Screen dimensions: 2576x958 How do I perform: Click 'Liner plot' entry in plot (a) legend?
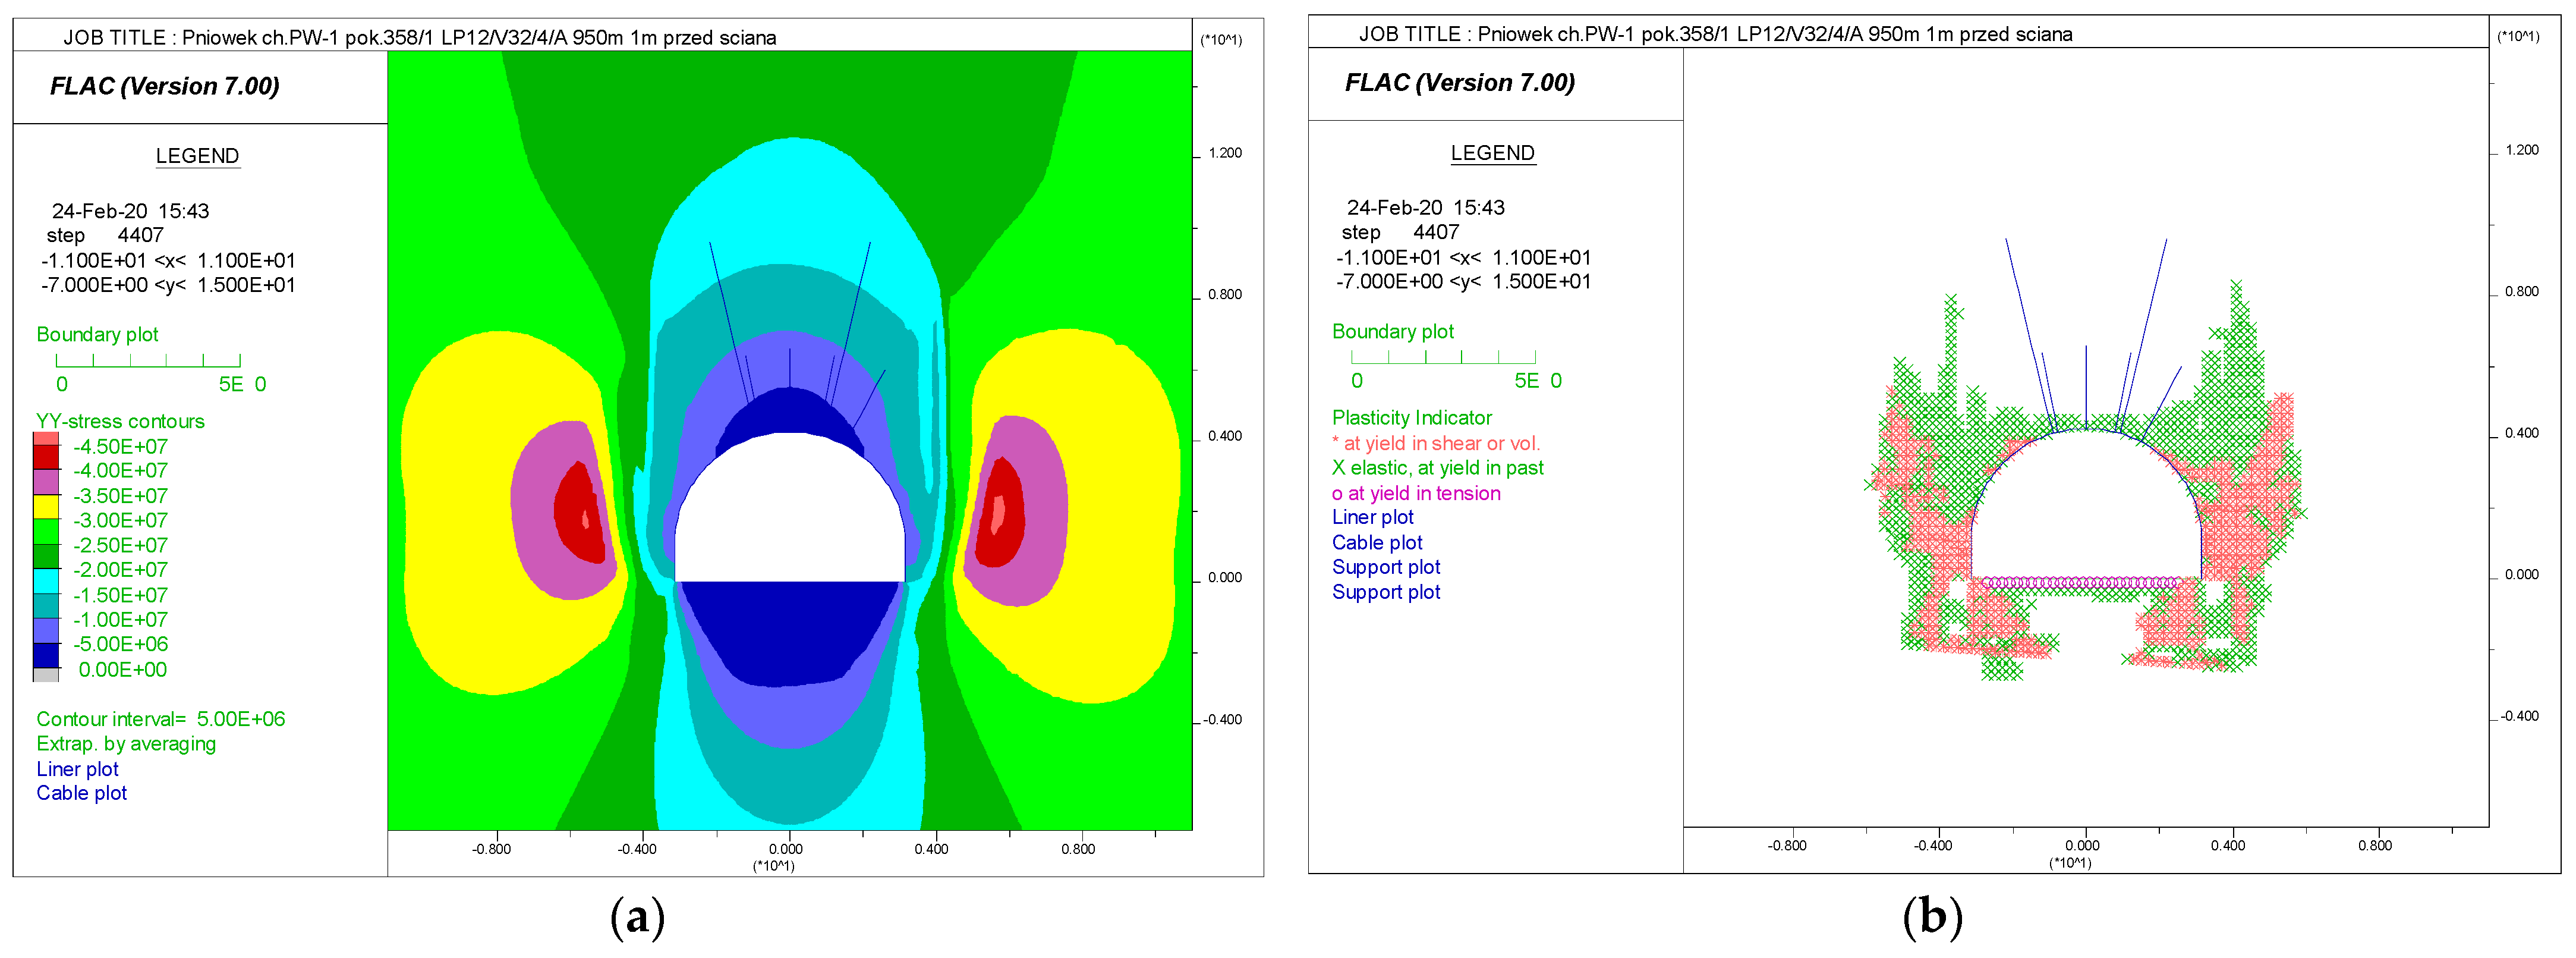pyautogui.click(x=78, y=769)
